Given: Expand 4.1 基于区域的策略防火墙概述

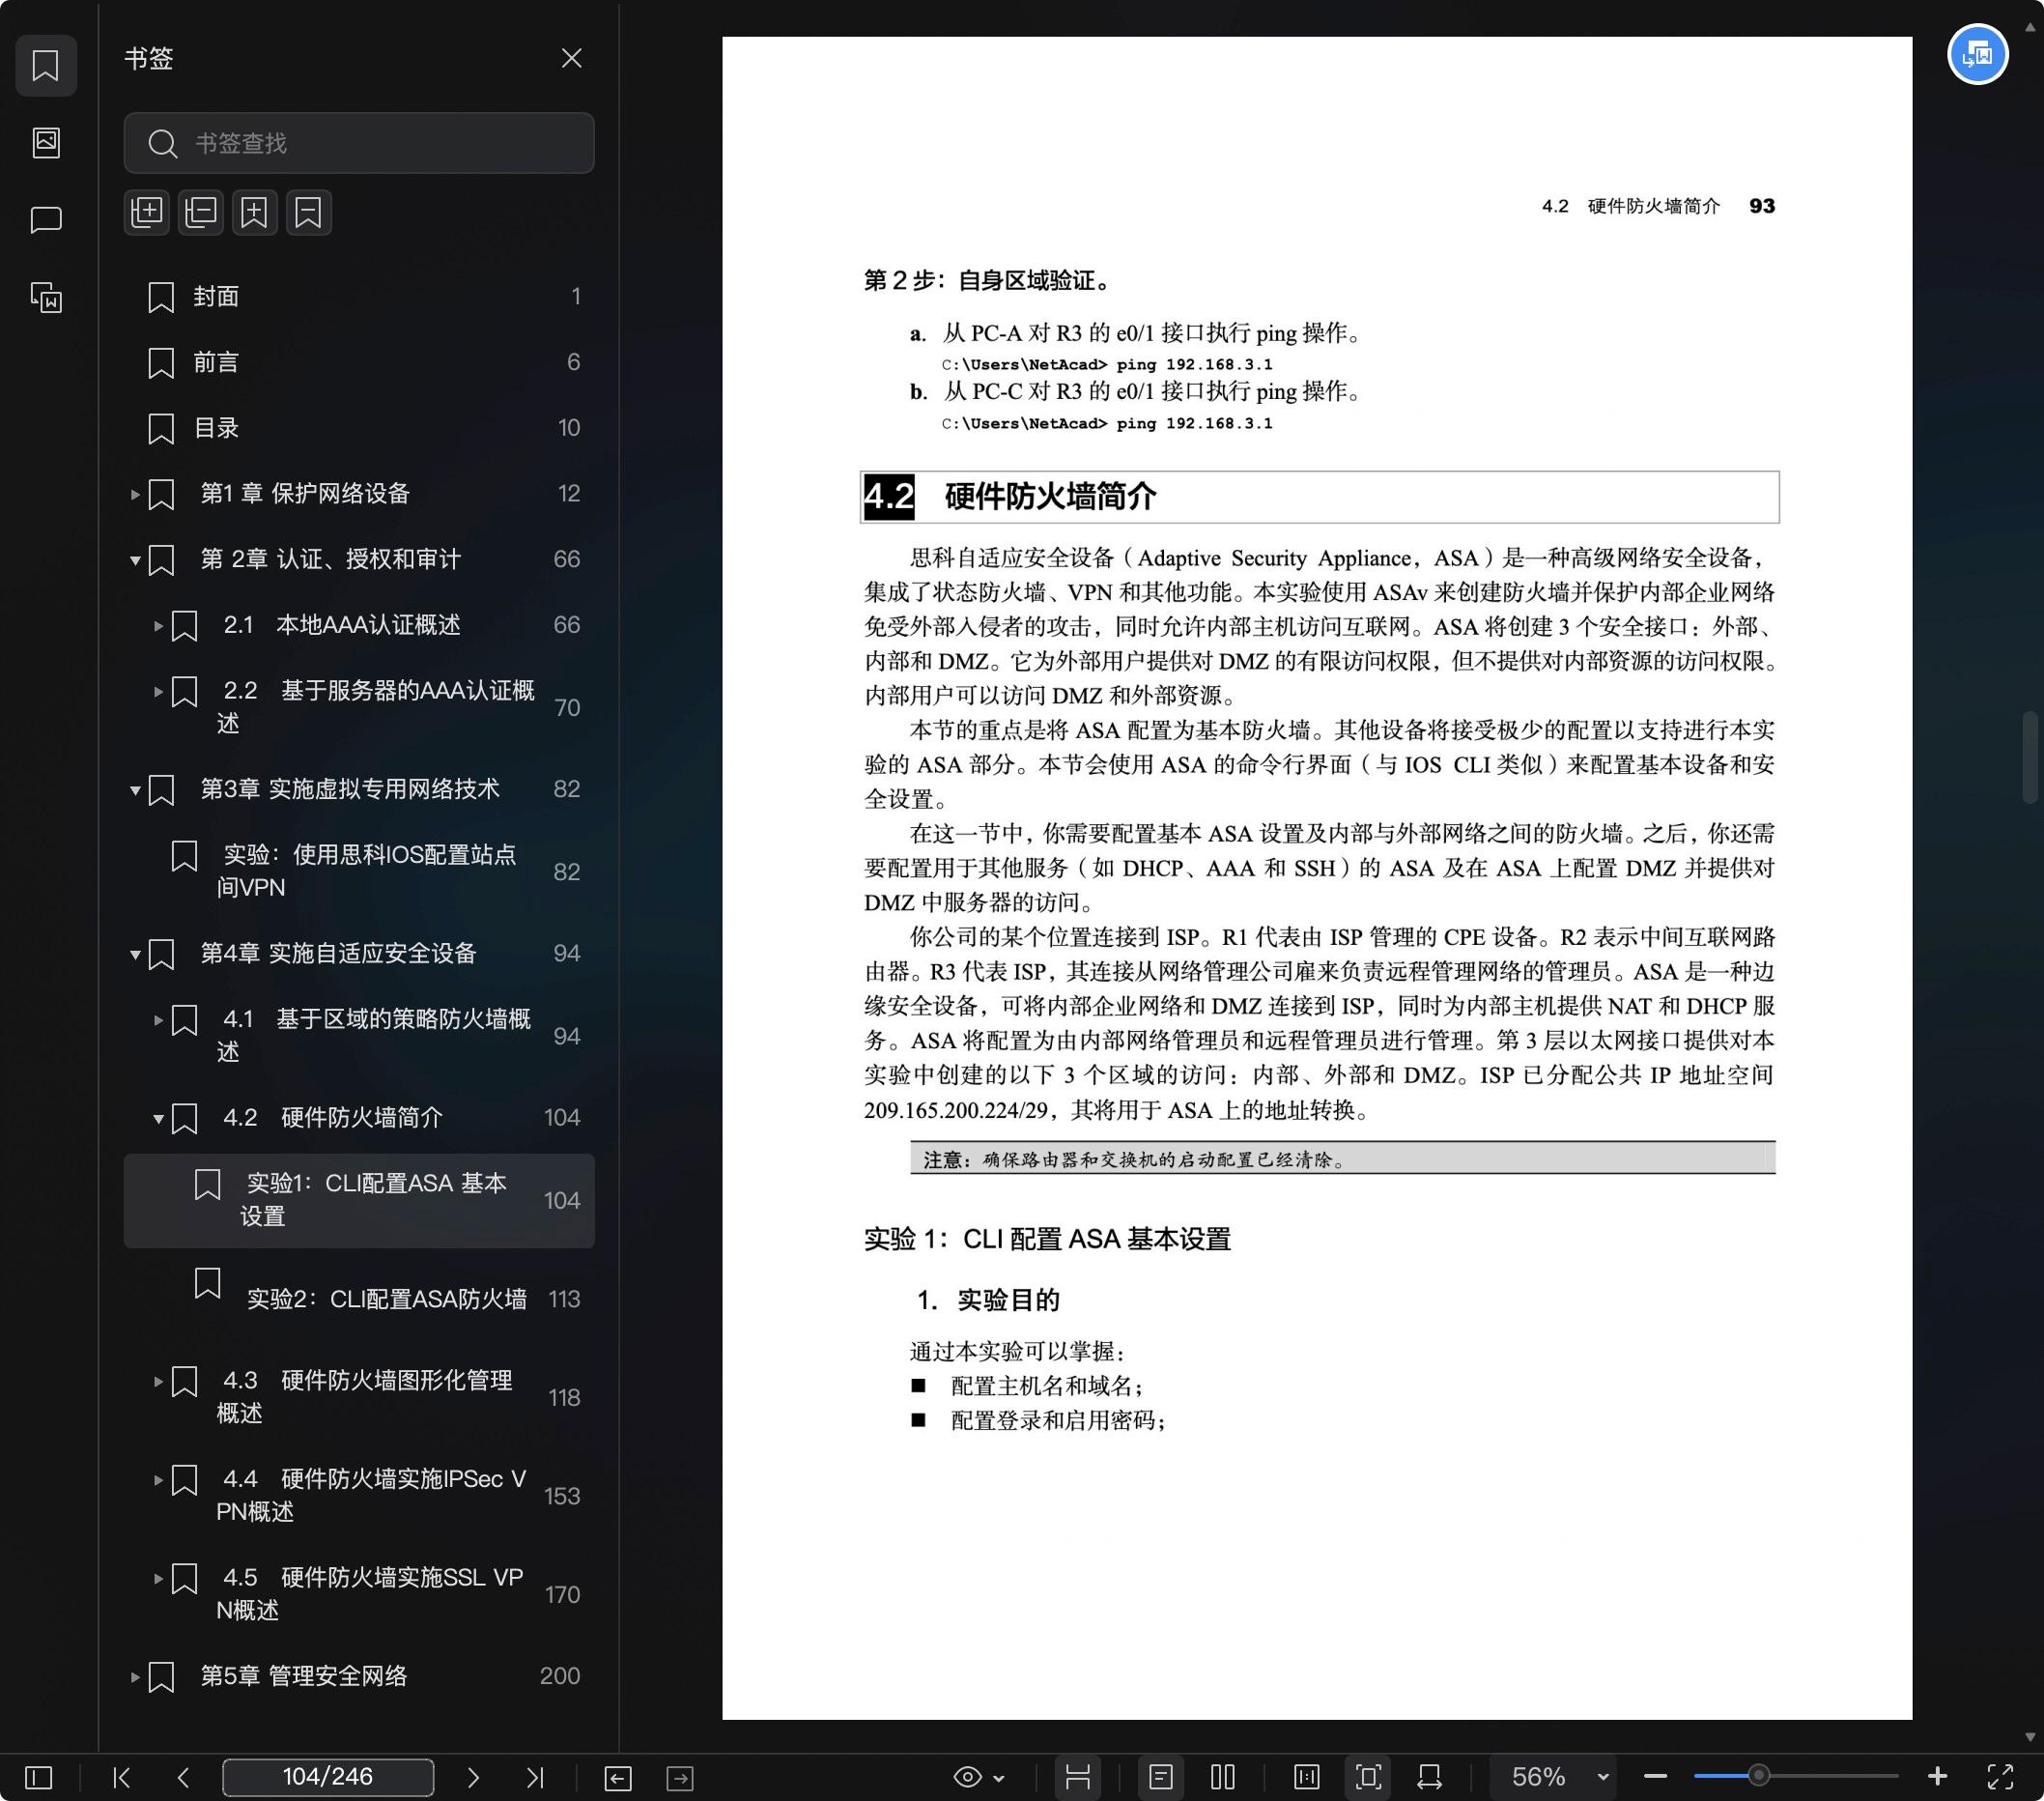Looking at the screenshot, I should (158, 1020).
